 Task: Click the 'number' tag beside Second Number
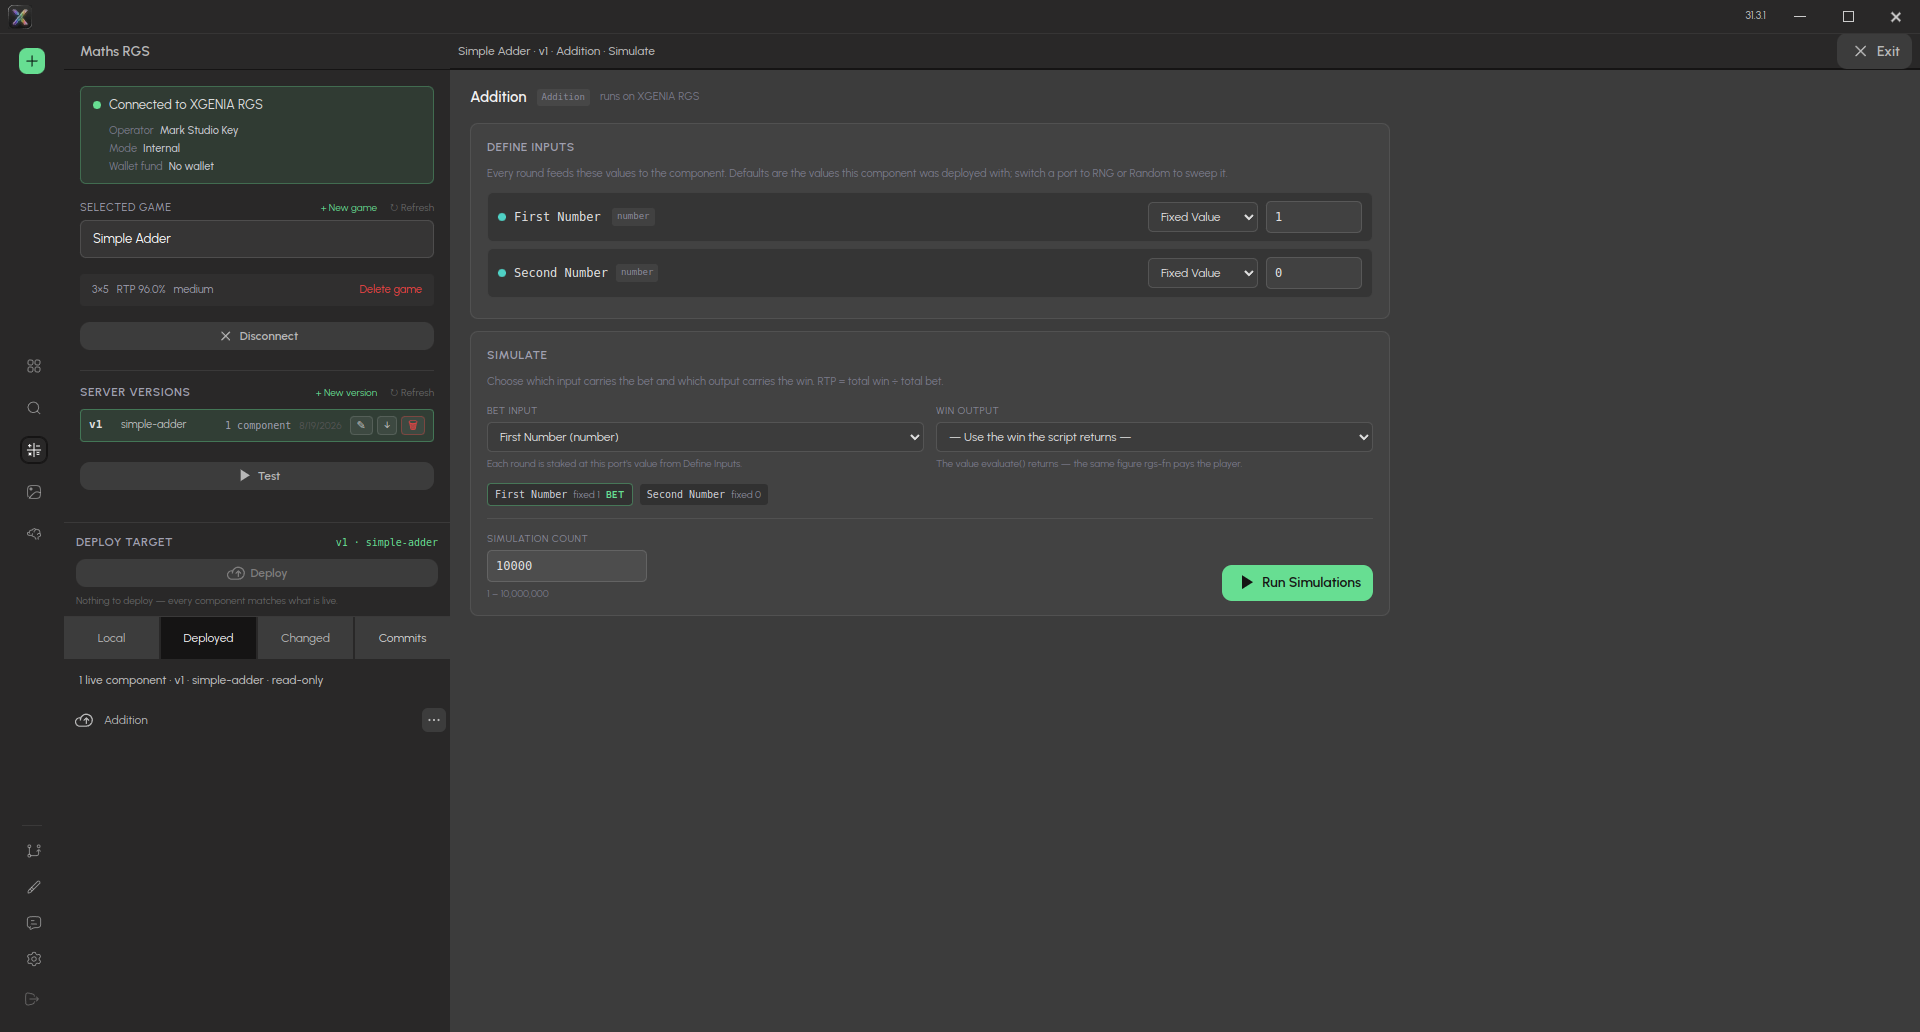click(x=637, y=272)
